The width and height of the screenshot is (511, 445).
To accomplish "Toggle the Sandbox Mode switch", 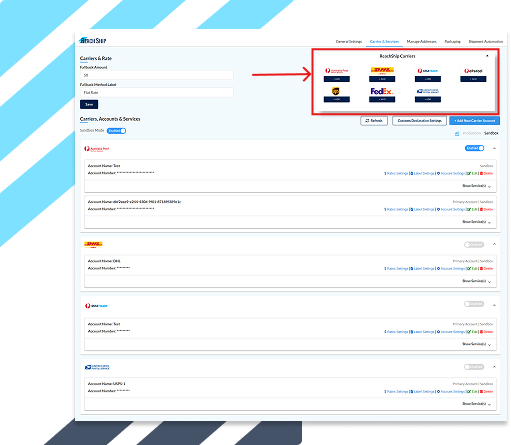I will (116, 131).
